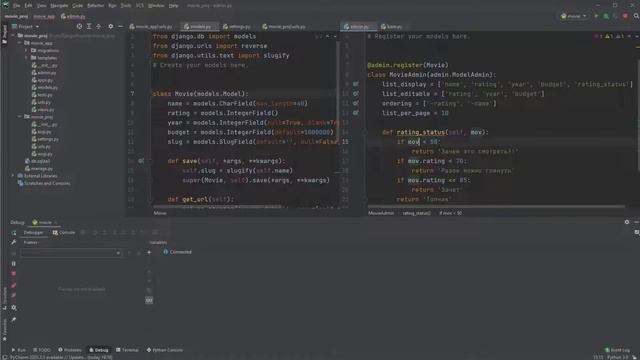The width and height of the screenshot is (640, 360).
Task: Hide the Project panel with minus icon
Action: pyautogui.click(x=120, y=27)
